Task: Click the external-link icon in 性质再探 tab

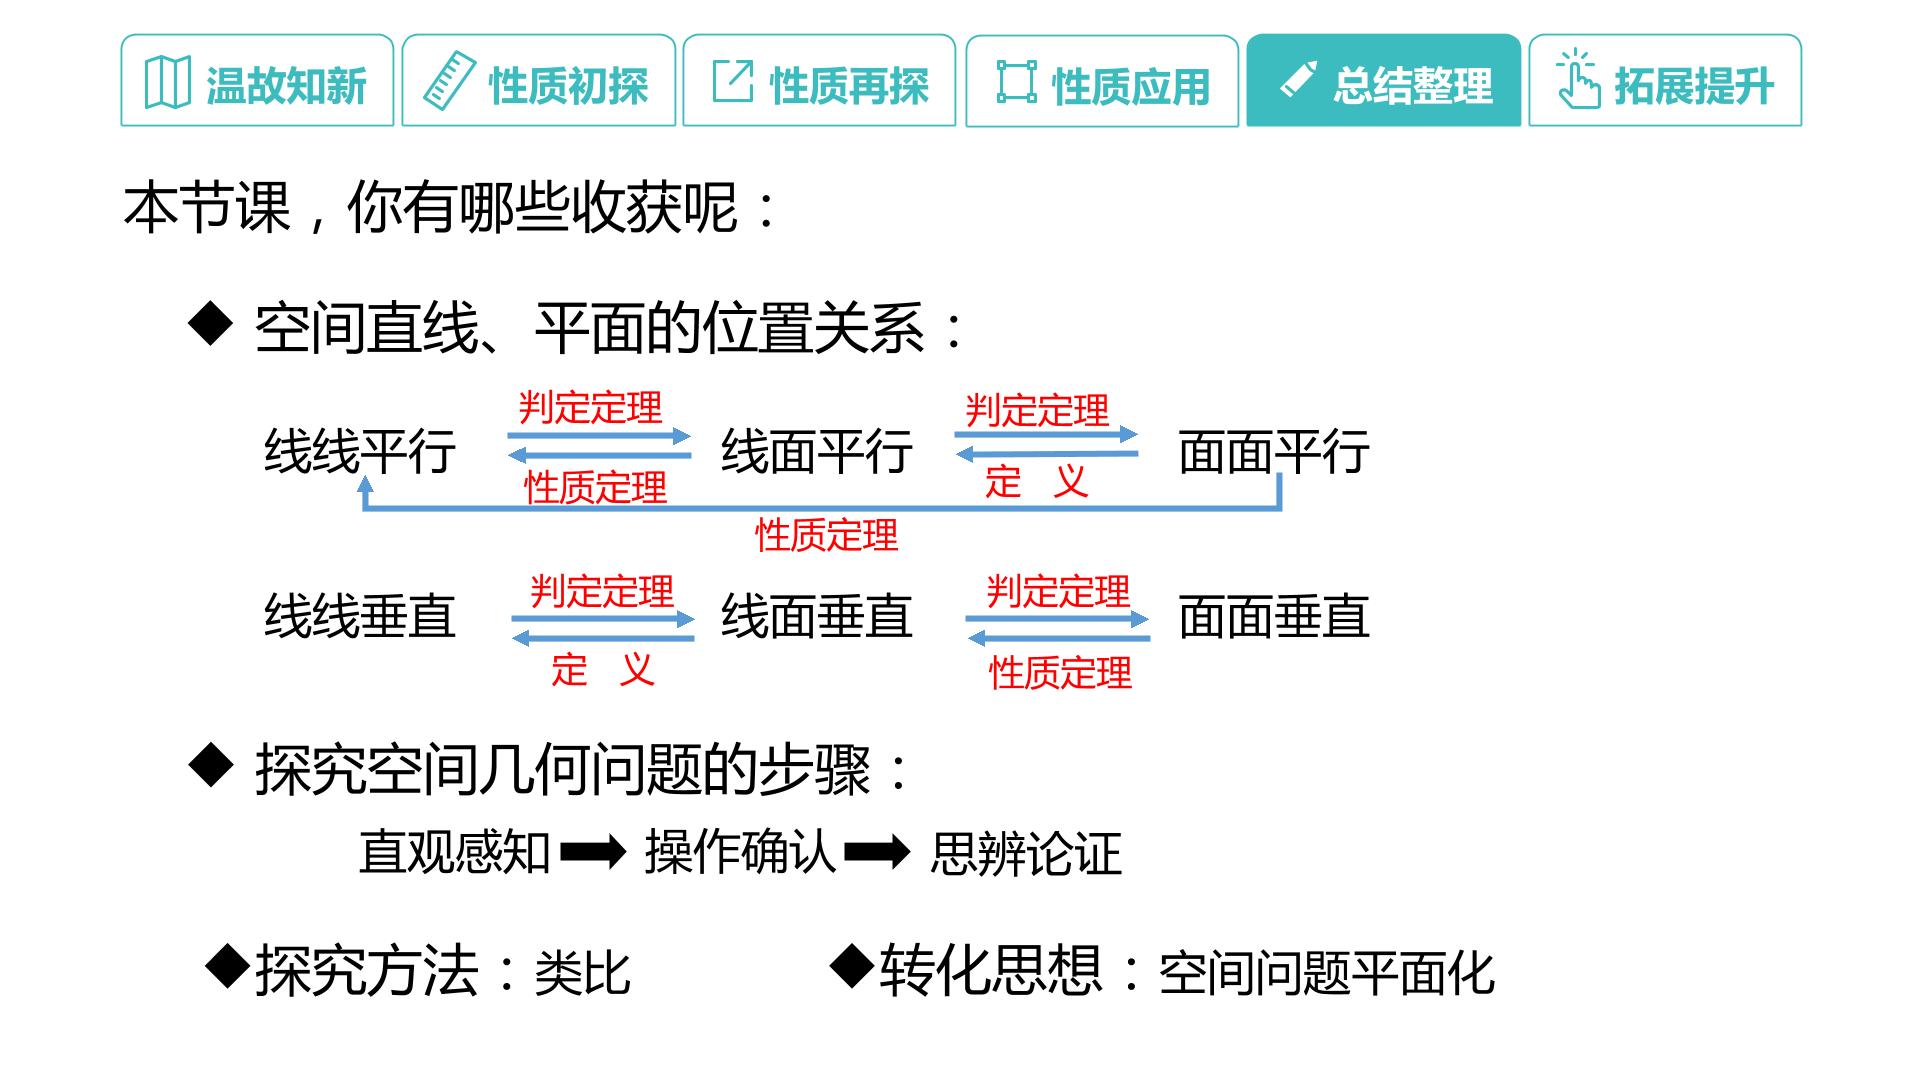Action: 732,81
